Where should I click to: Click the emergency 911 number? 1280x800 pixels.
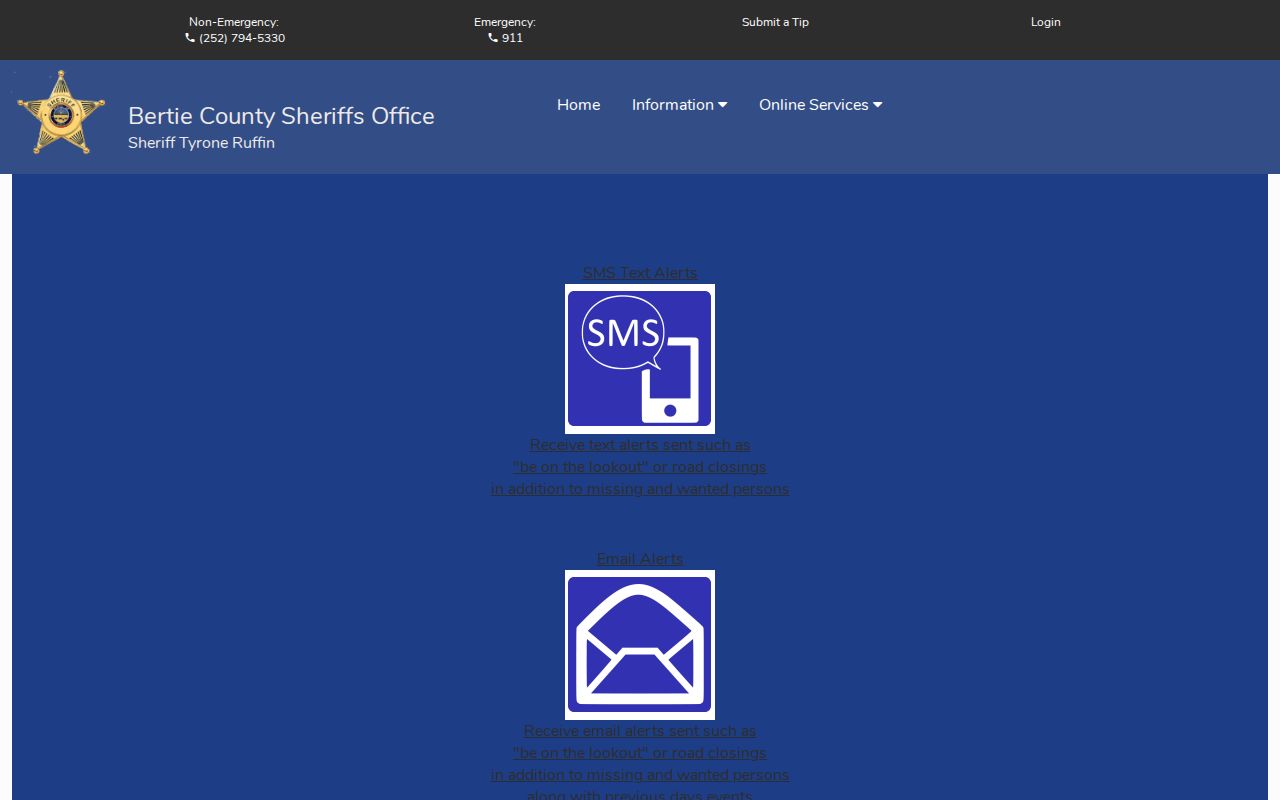[x=513, y=38]
